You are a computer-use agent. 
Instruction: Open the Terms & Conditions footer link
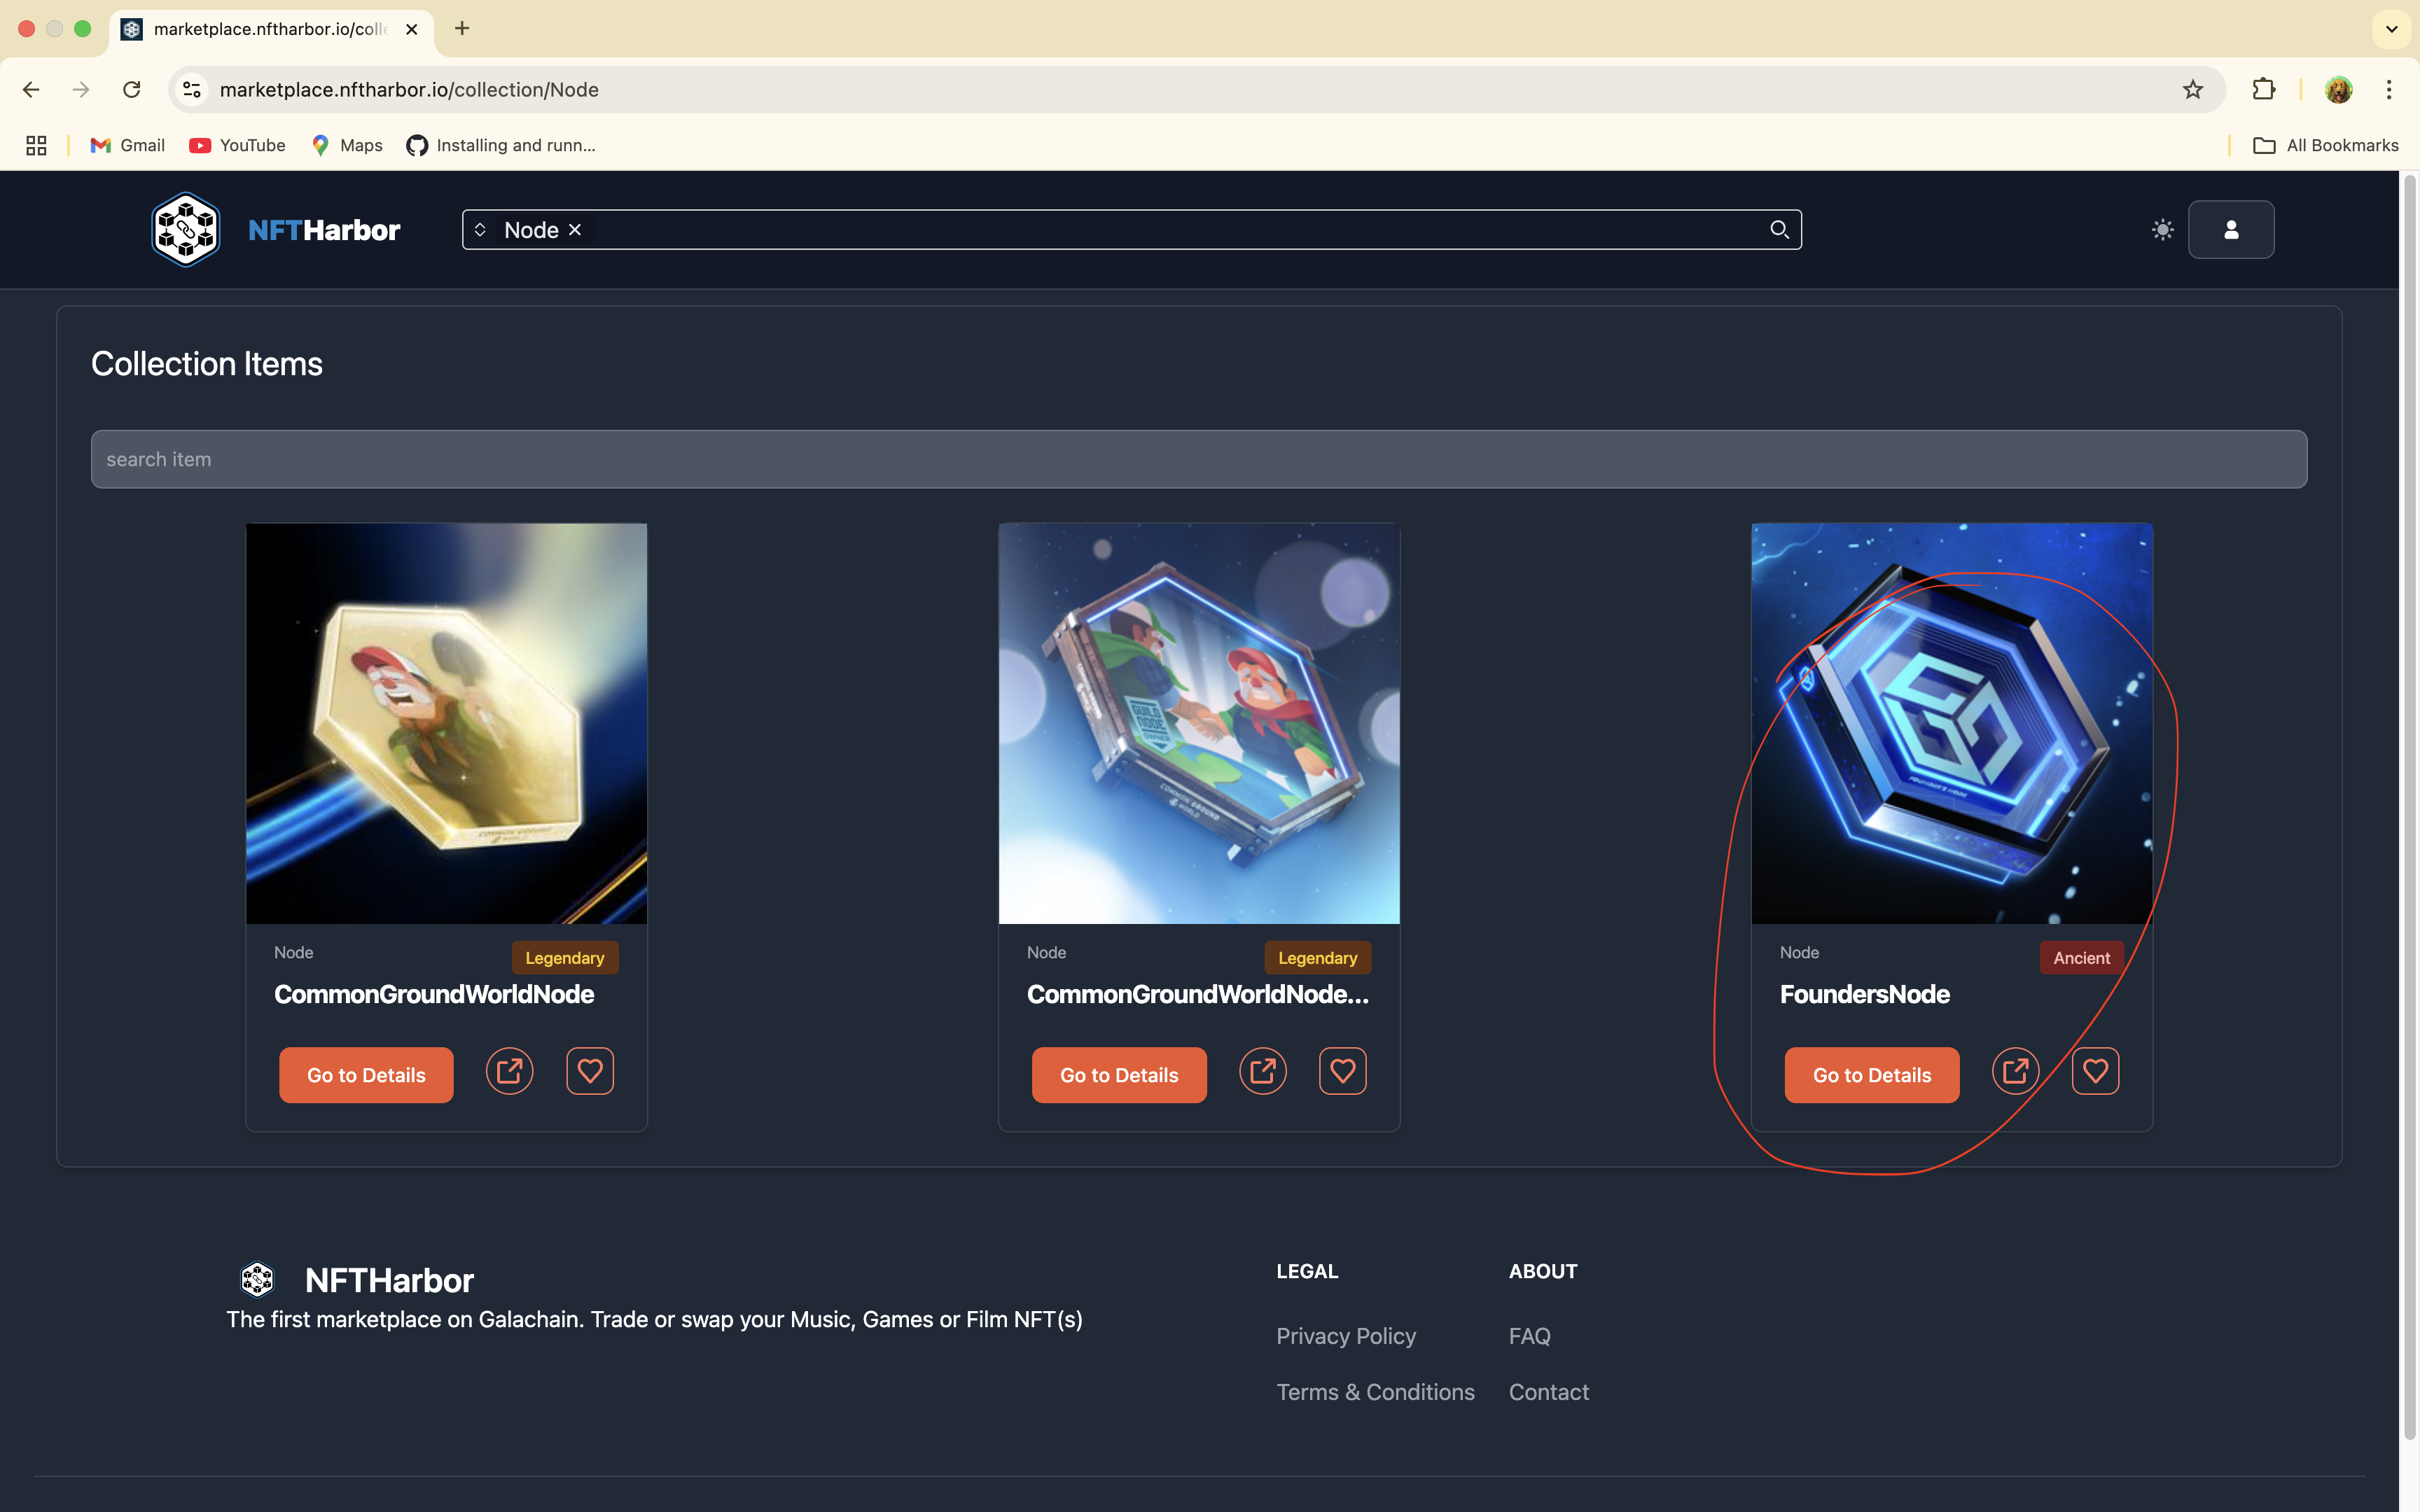[x=1375, y=1392]
